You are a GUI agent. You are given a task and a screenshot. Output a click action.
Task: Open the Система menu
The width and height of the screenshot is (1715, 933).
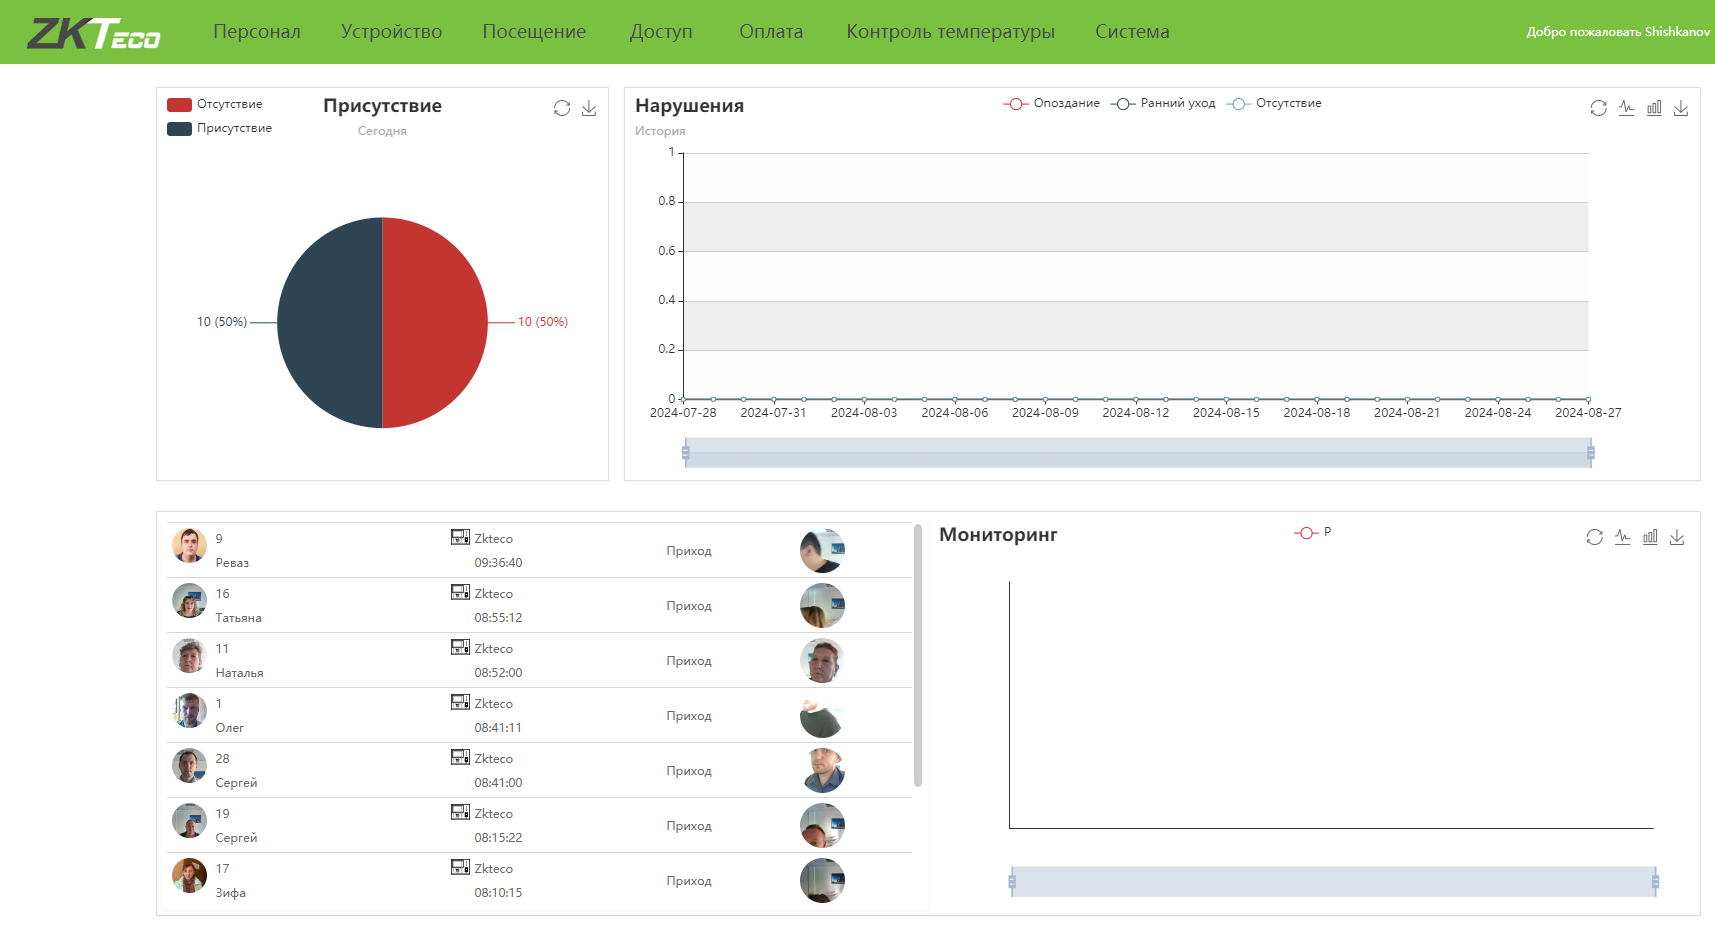(x=1132, y=32)
